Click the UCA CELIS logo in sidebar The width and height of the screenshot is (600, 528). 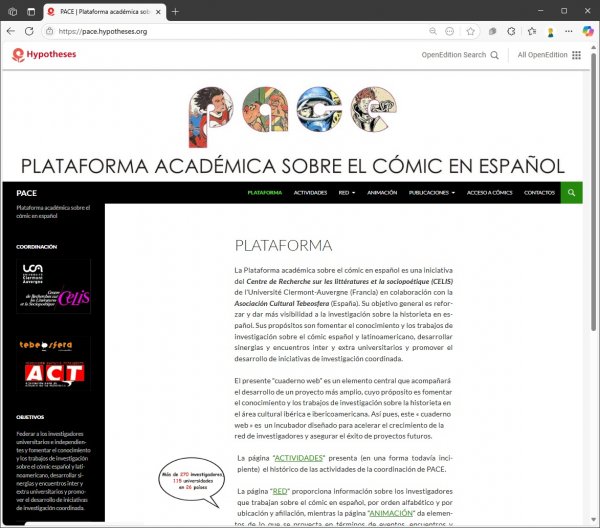click(x=54, y=286)
